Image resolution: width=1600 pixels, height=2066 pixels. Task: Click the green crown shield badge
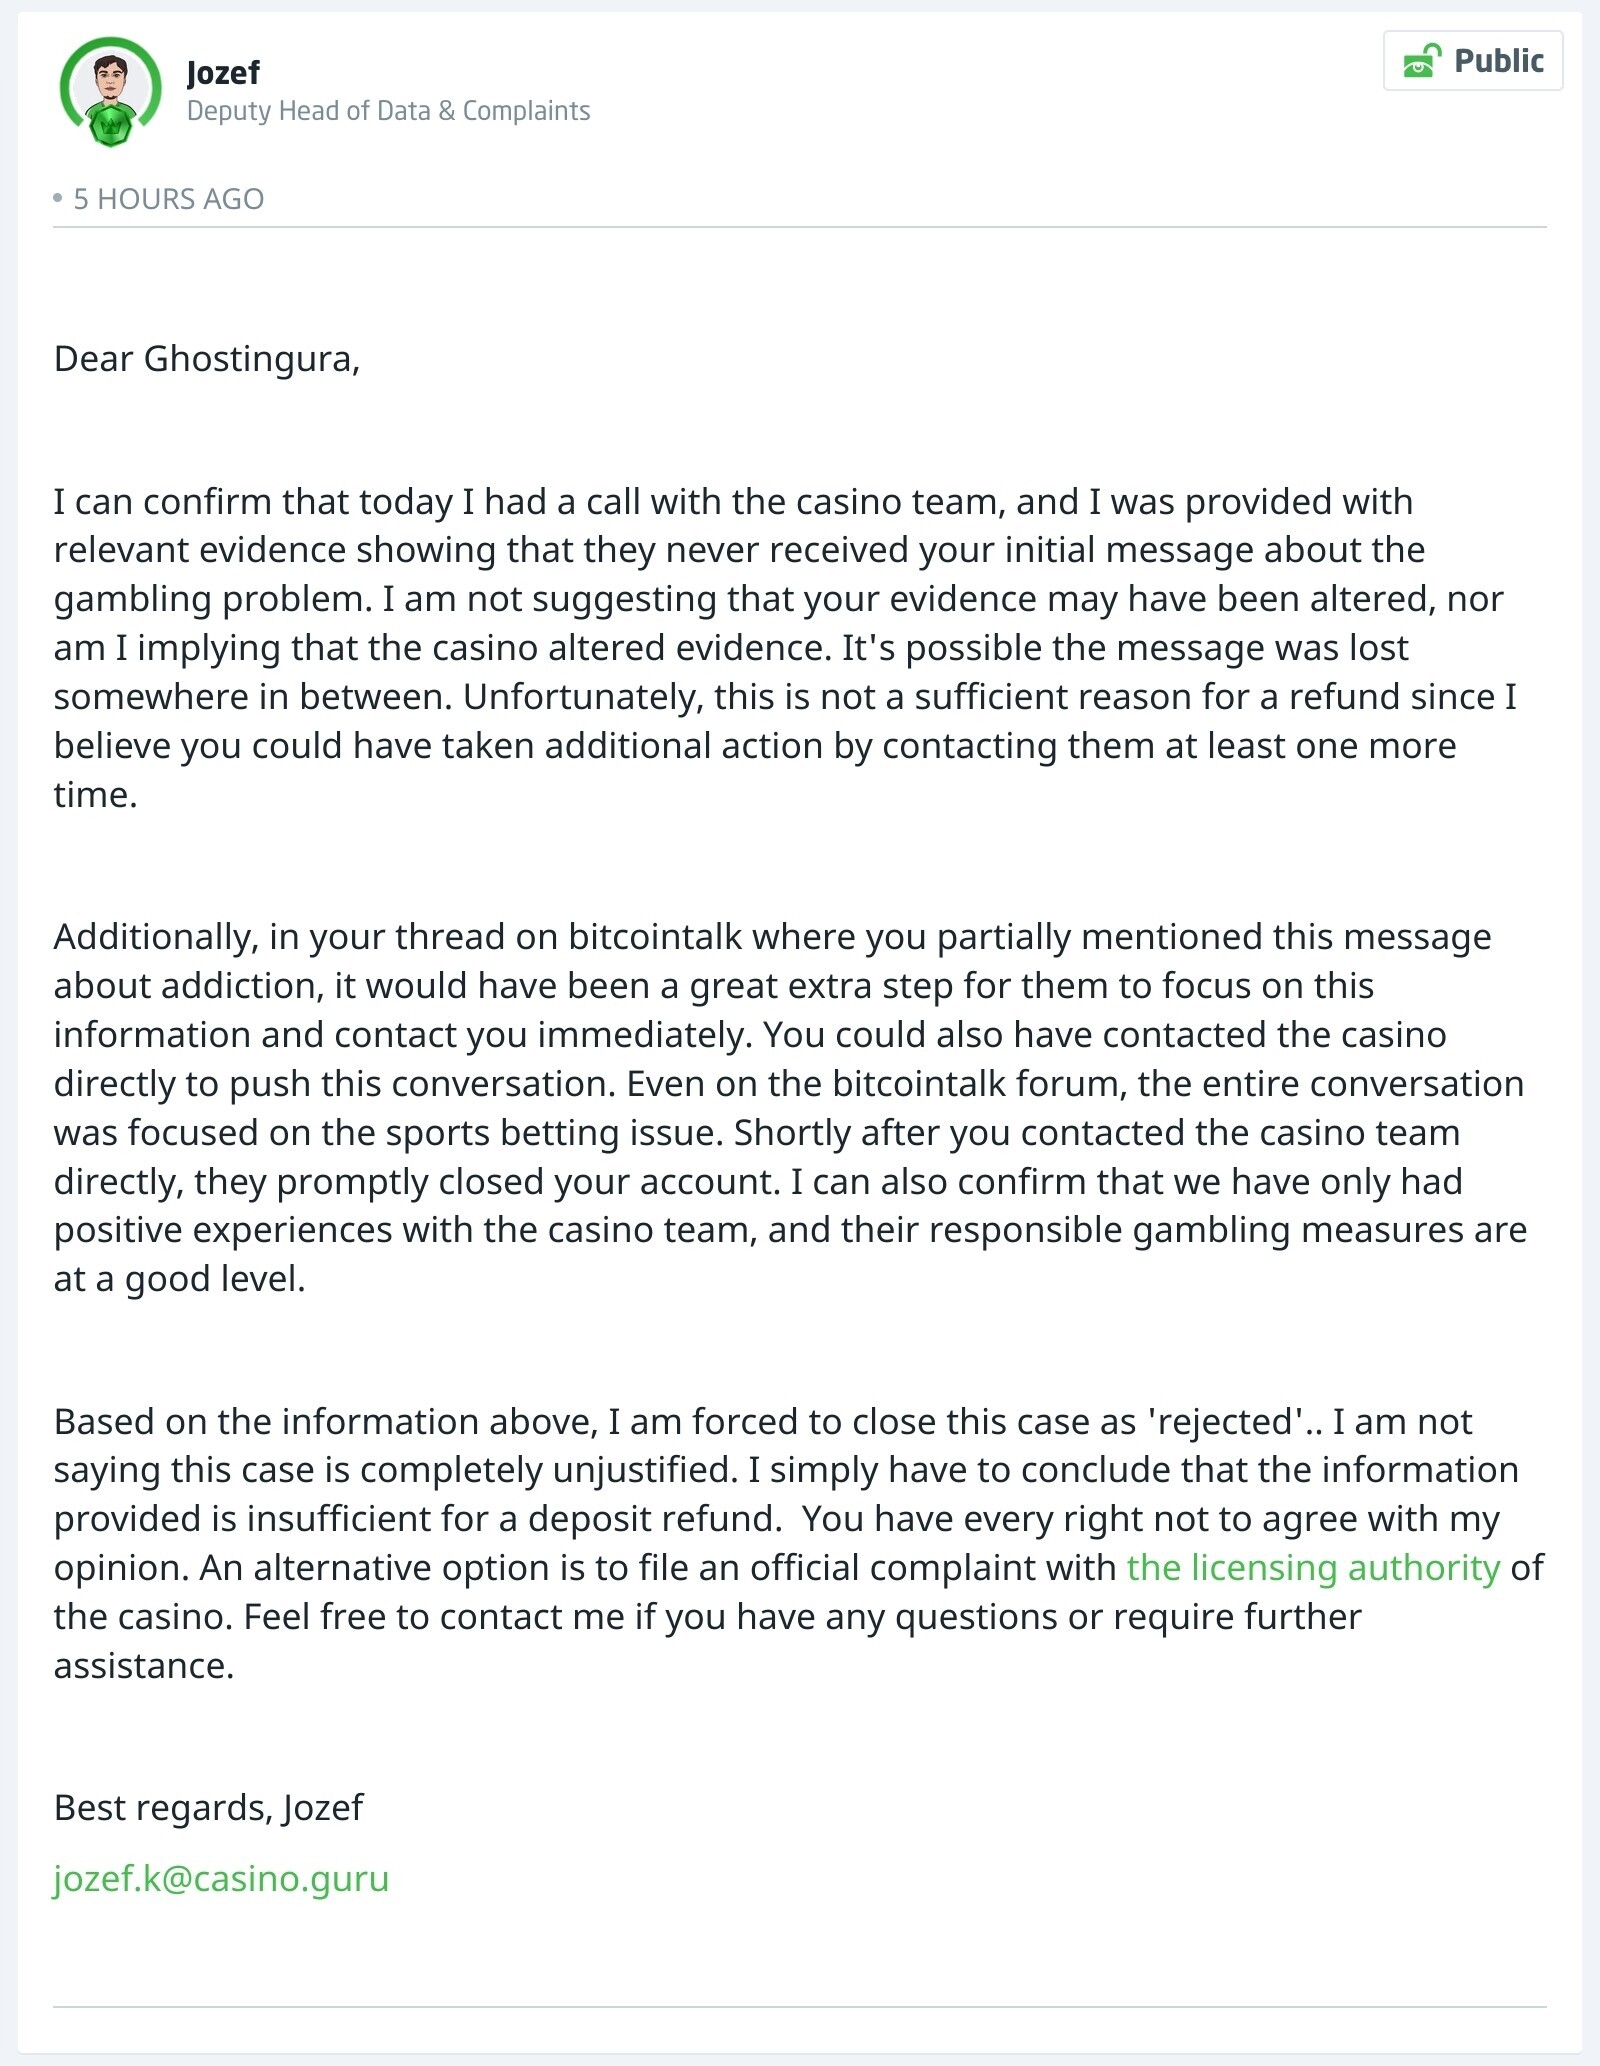(111, 126)
